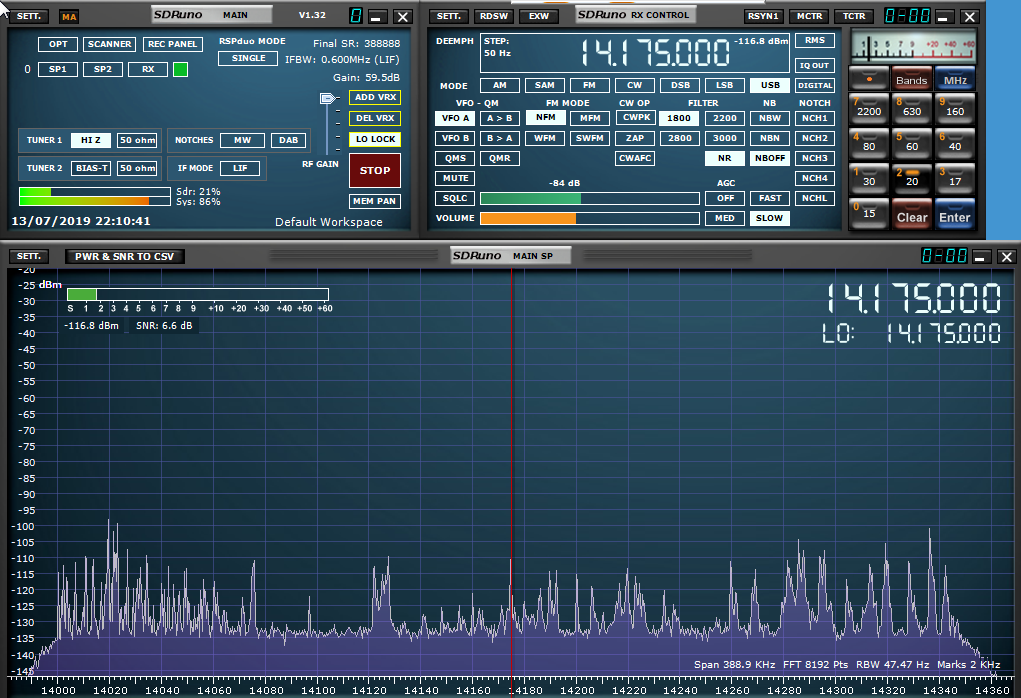Open the REC PANEL
Viewport: 1021px width, 698px height.
pos(173,44)
